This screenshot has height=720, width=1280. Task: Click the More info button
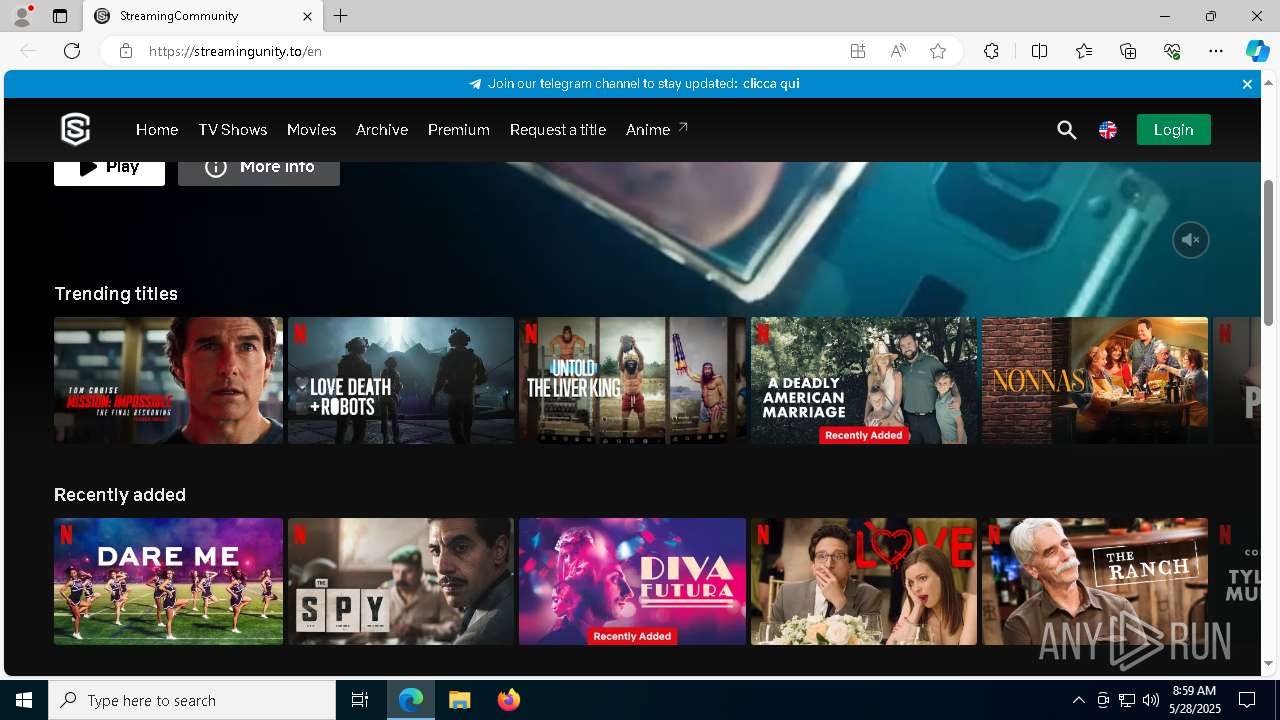click(259, 173)
